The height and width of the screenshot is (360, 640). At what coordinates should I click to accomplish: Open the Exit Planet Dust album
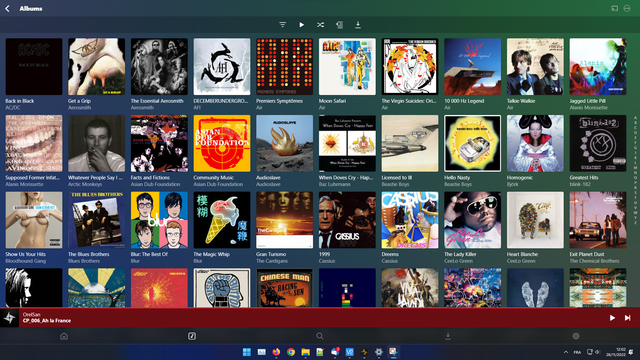598,220
